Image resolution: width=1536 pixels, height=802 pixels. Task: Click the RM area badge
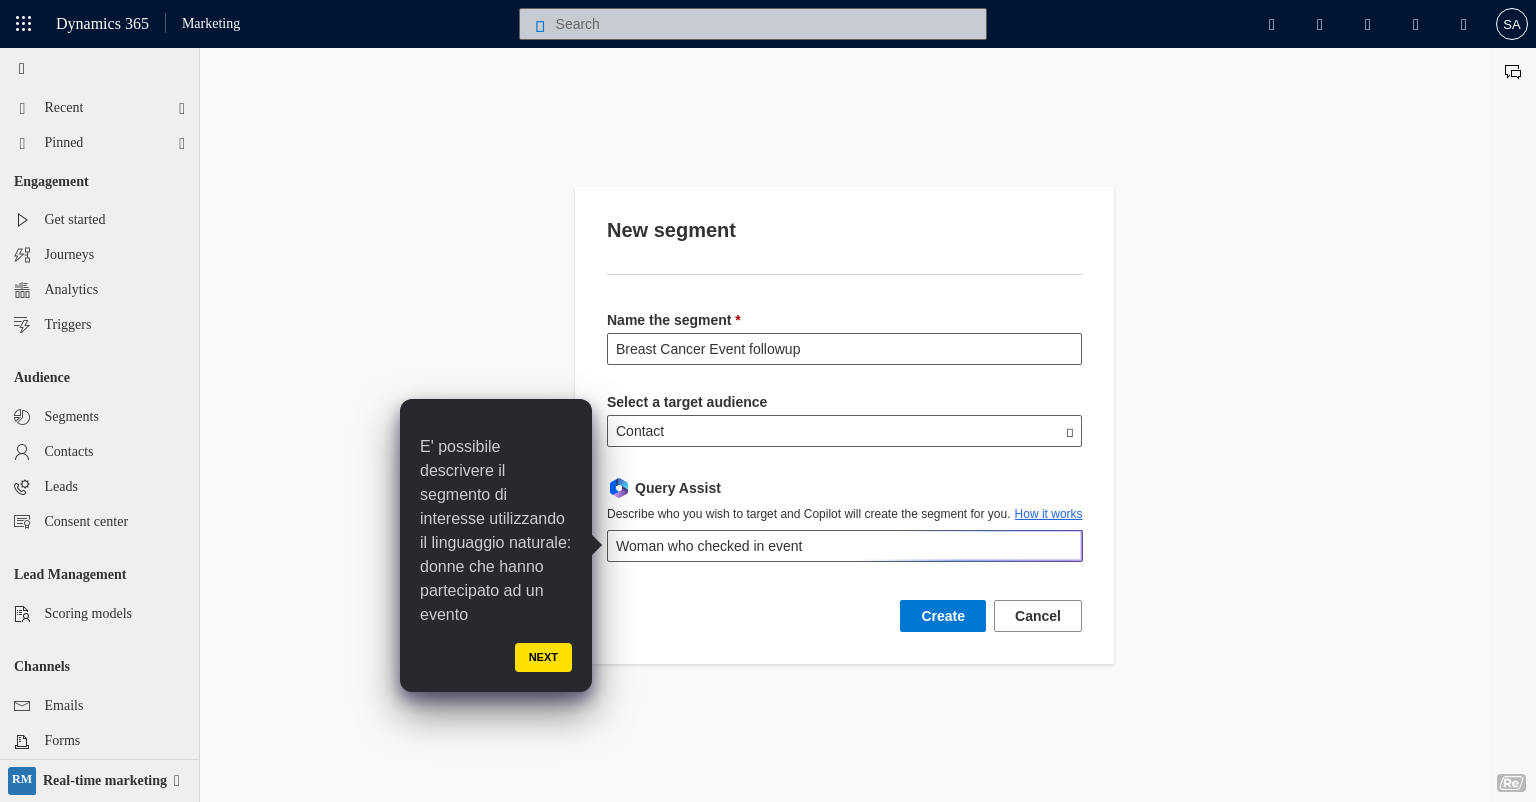[x=22, y=781]
